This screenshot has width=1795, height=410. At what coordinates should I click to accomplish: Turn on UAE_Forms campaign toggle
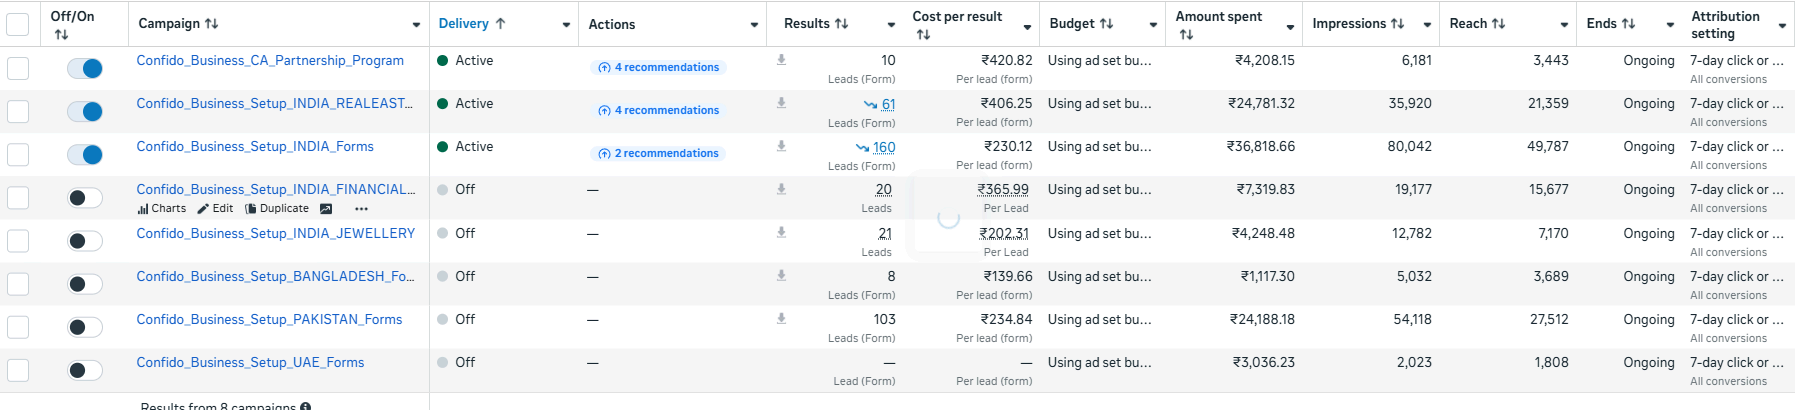coord(85,369)
